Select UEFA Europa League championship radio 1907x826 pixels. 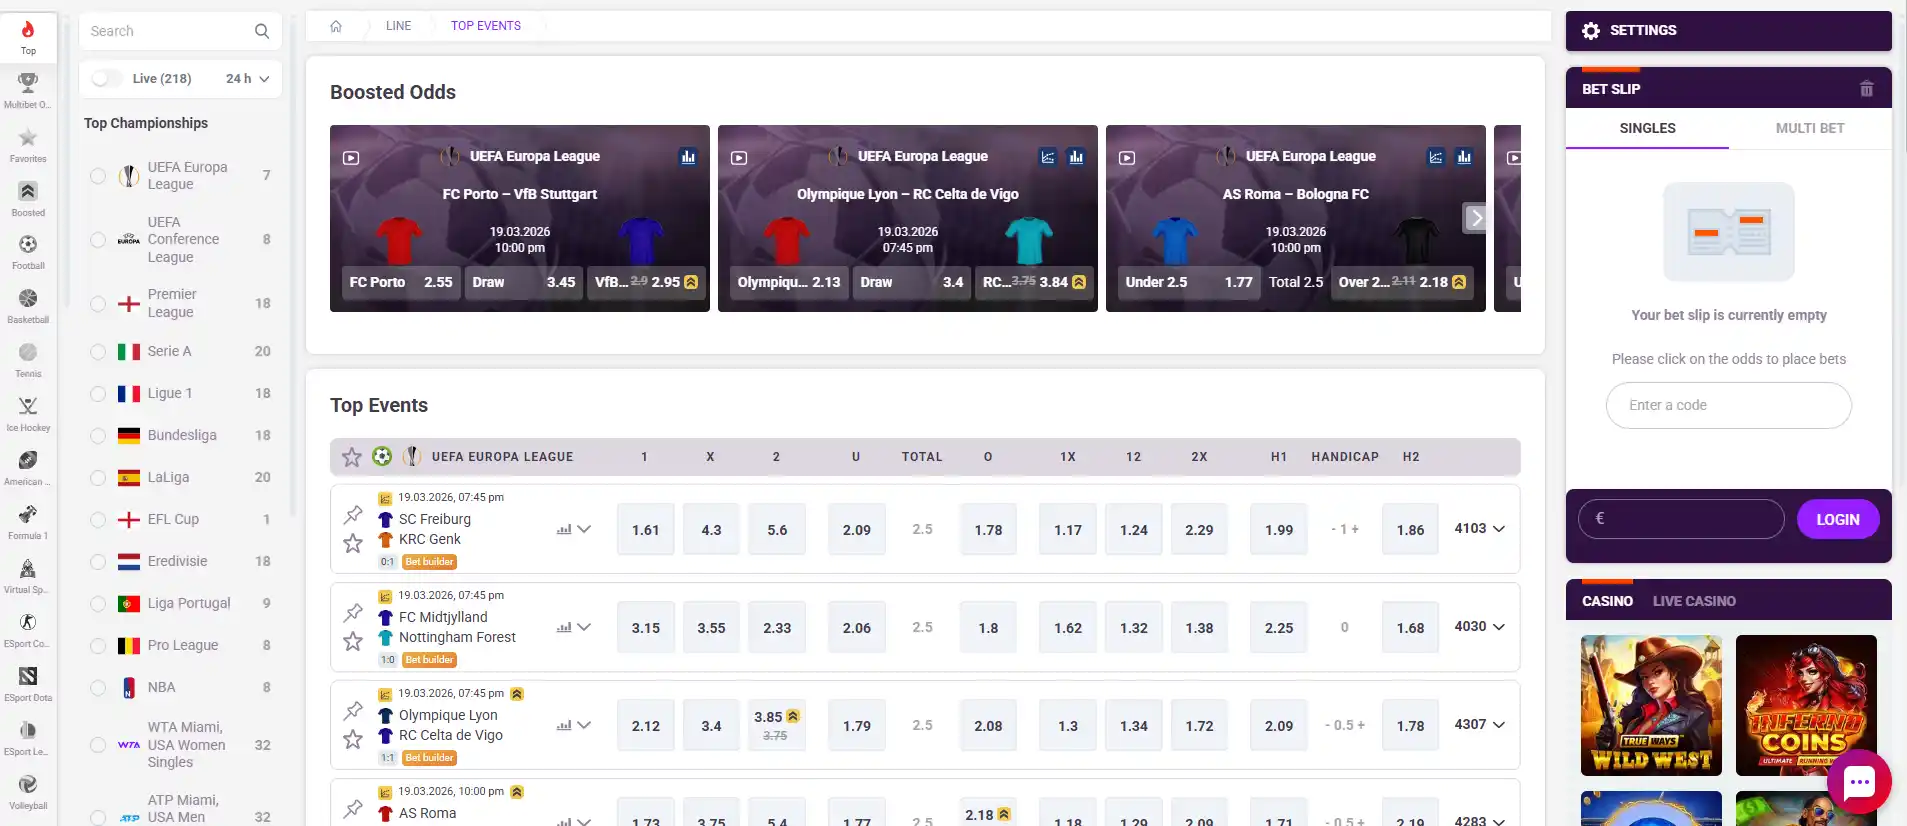tap(98, 176)
